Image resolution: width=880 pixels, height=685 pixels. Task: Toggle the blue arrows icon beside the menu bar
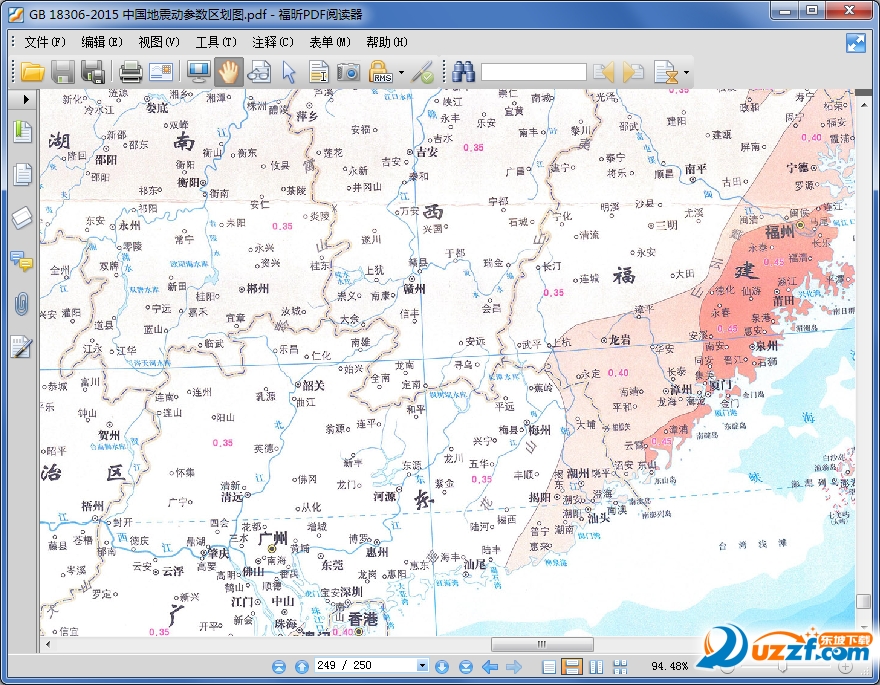click(856, 43)
